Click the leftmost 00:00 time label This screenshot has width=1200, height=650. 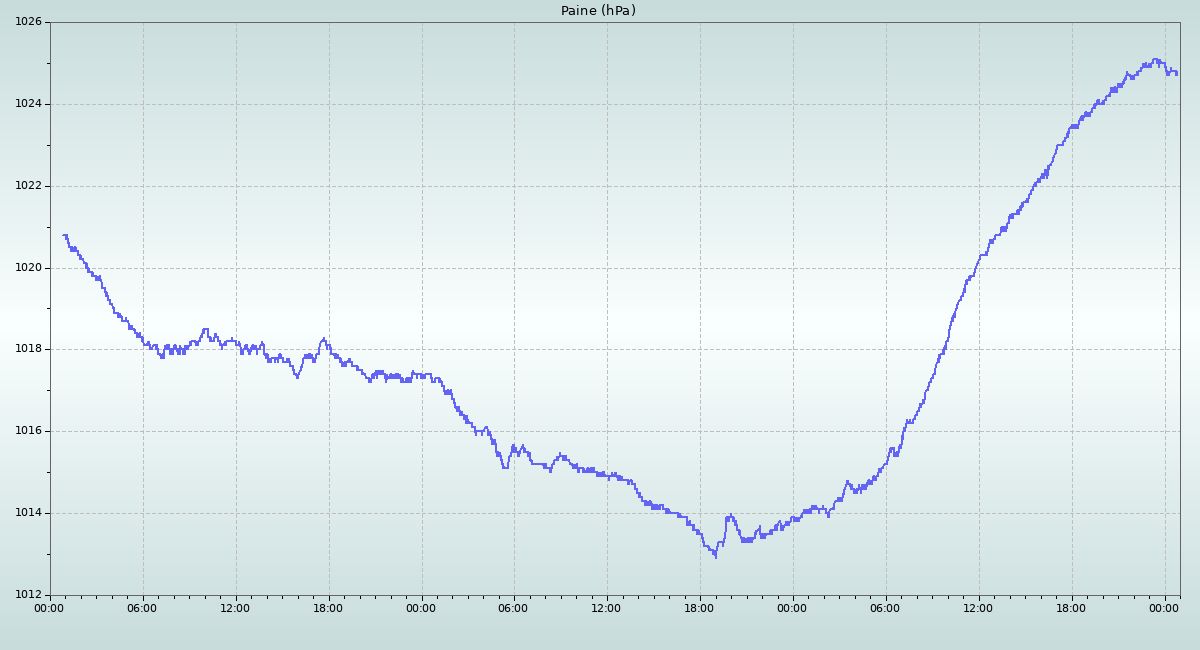[50, 607]
